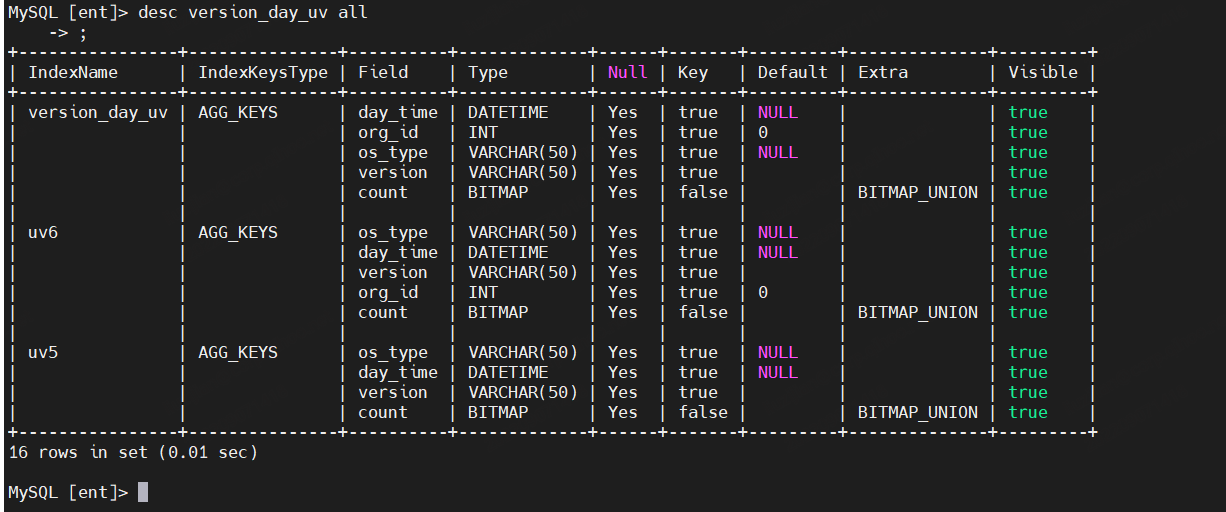Click the uv5 index name
The height and width of the screenshot is (512, 1226).
(43, 352)
